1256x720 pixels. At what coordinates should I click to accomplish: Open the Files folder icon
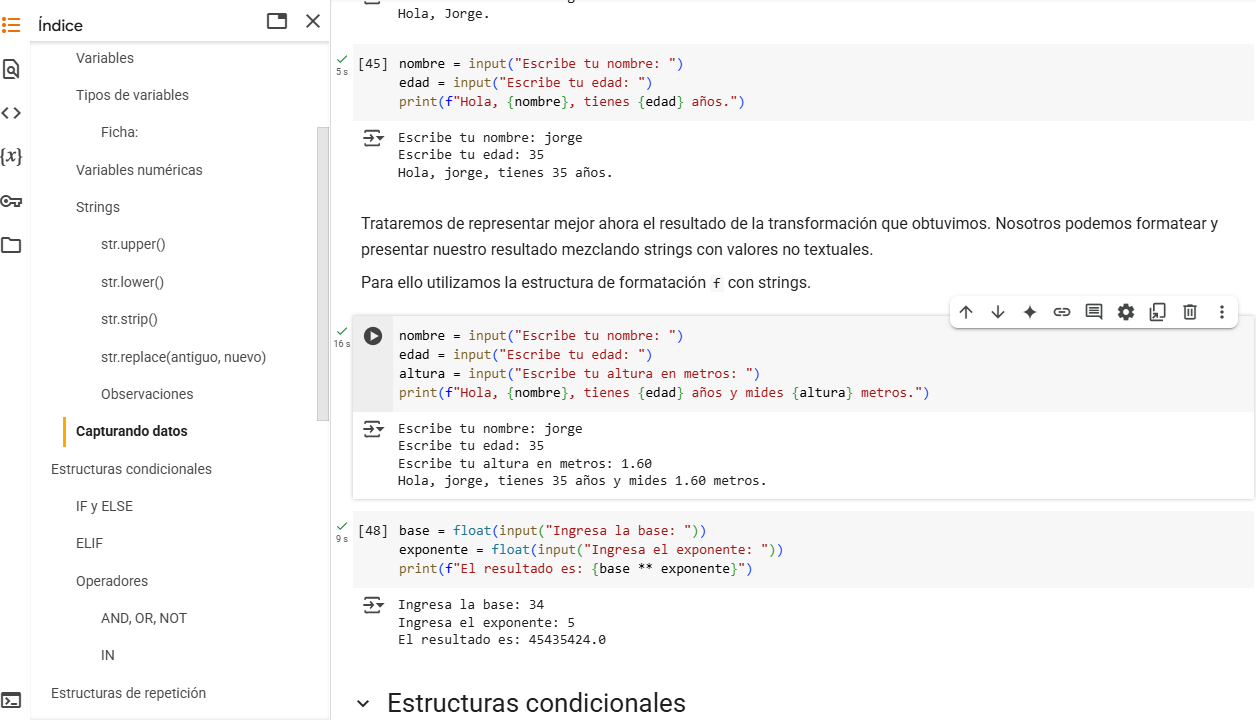(x=11, y=245)
